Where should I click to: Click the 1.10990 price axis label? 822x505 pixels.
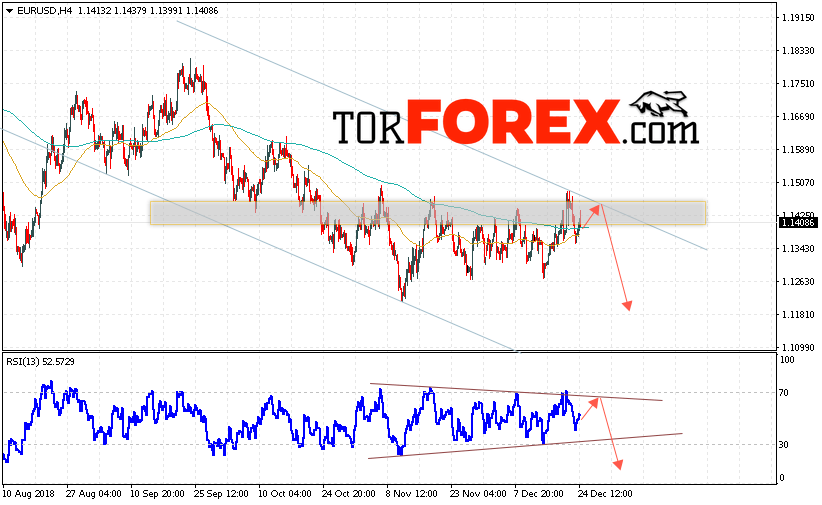click(x=798, y=348)
